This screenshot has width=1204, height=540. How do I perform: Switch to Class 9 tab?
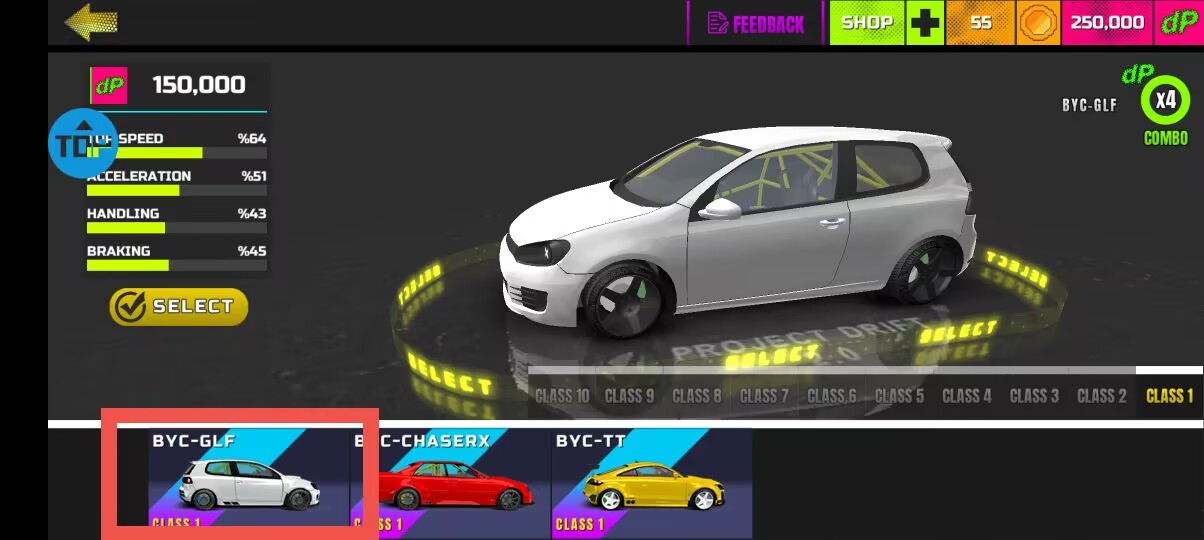coord(630,396)
